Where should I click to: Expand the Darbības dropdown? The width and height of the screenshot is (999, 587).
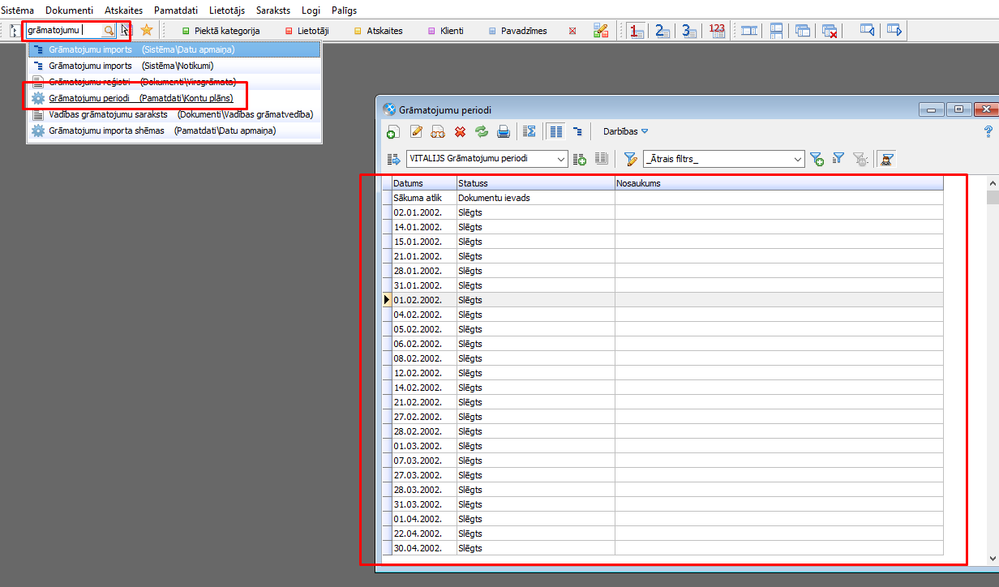626,132
